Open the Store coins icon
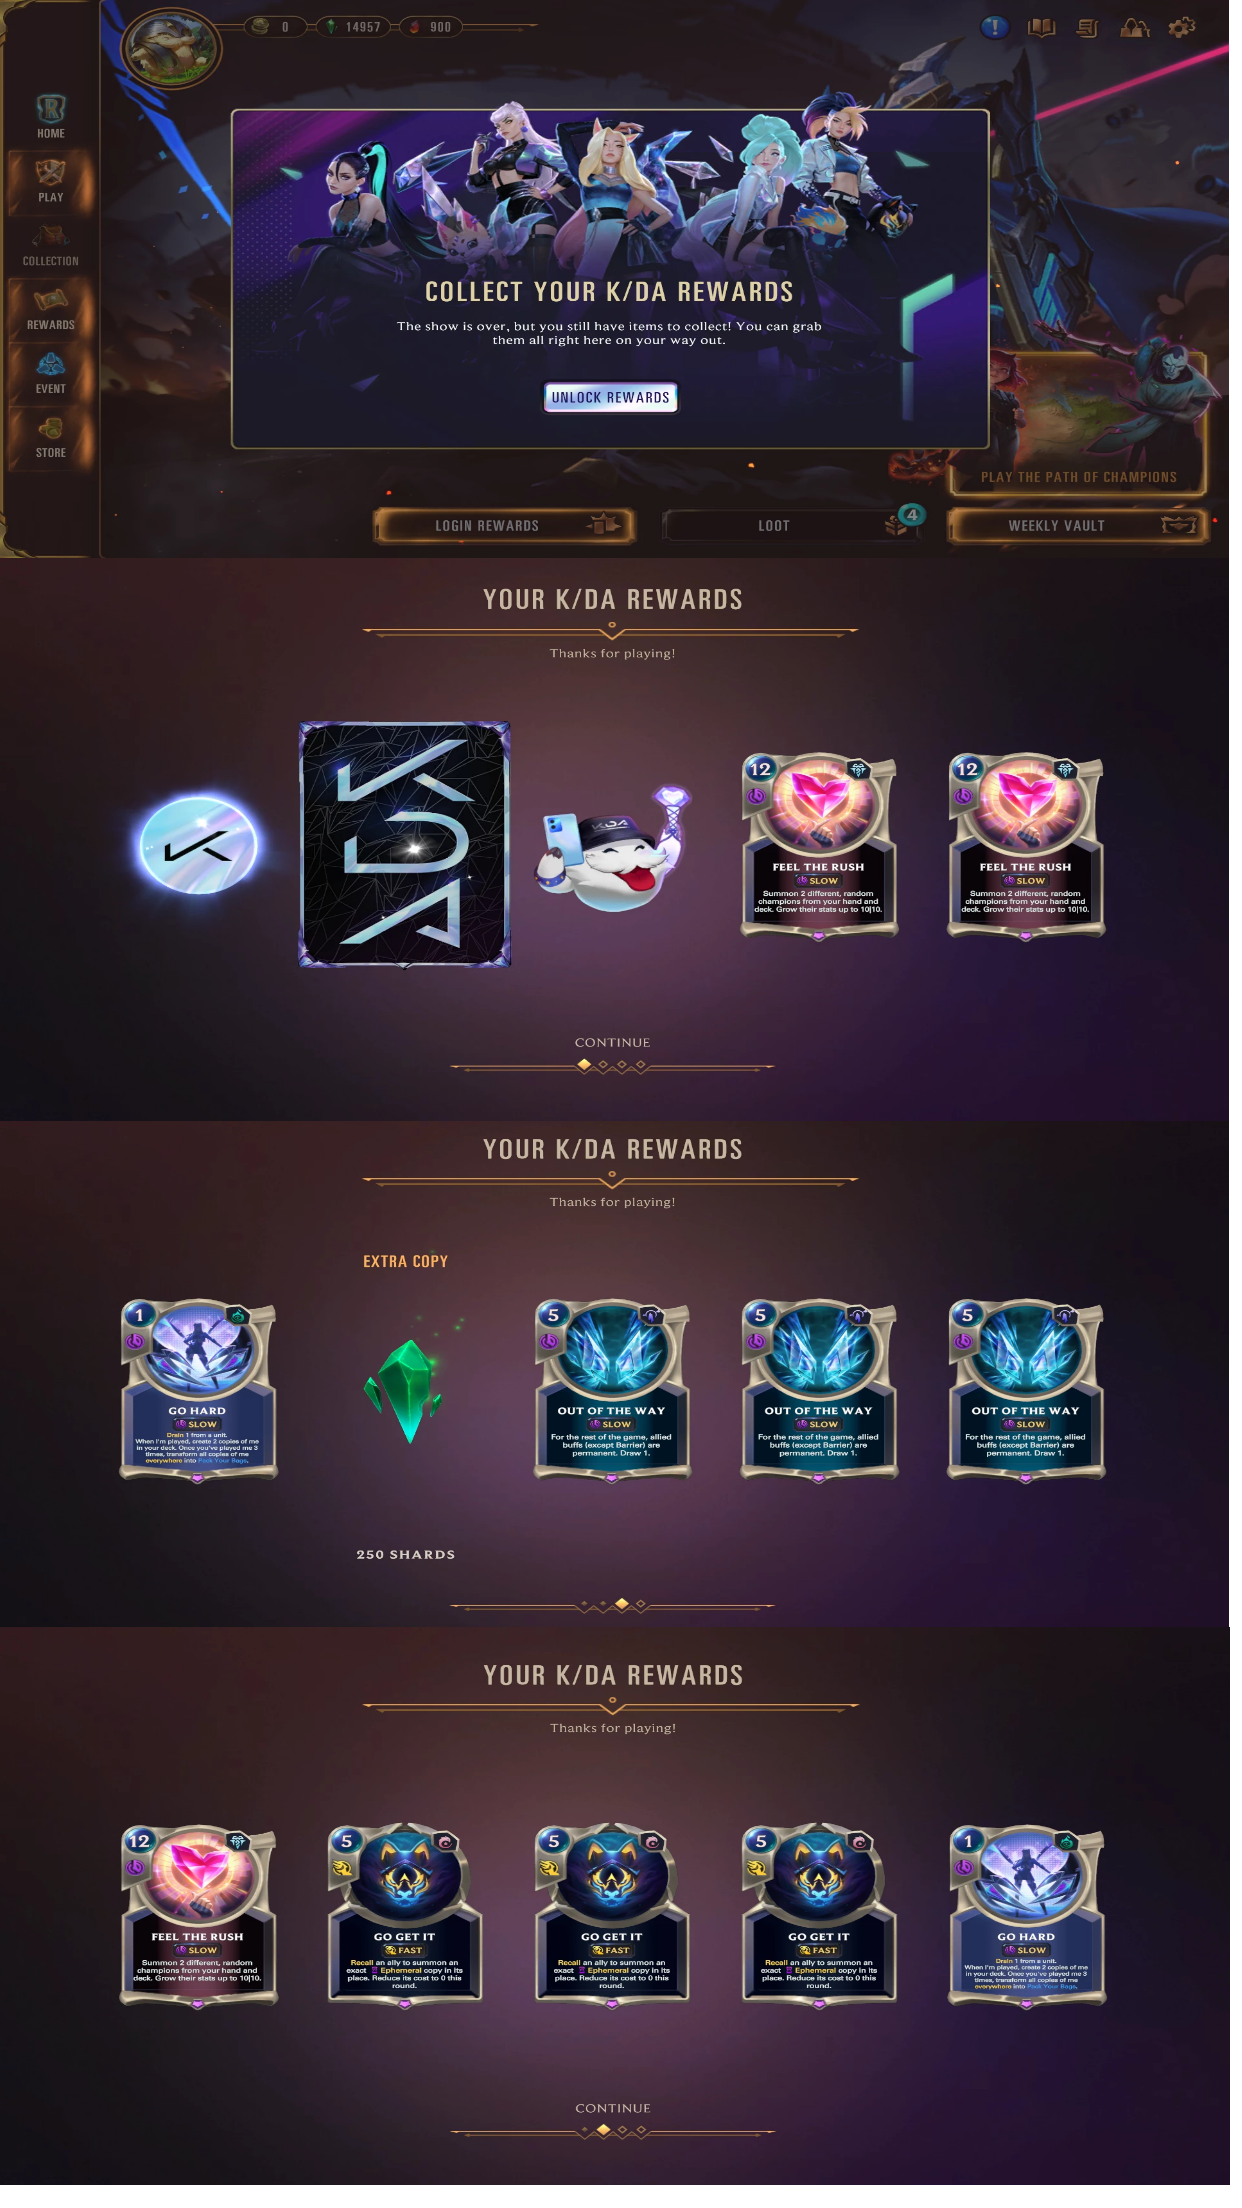Screen dimensions: 1242x2208 [x=50, y=437]
